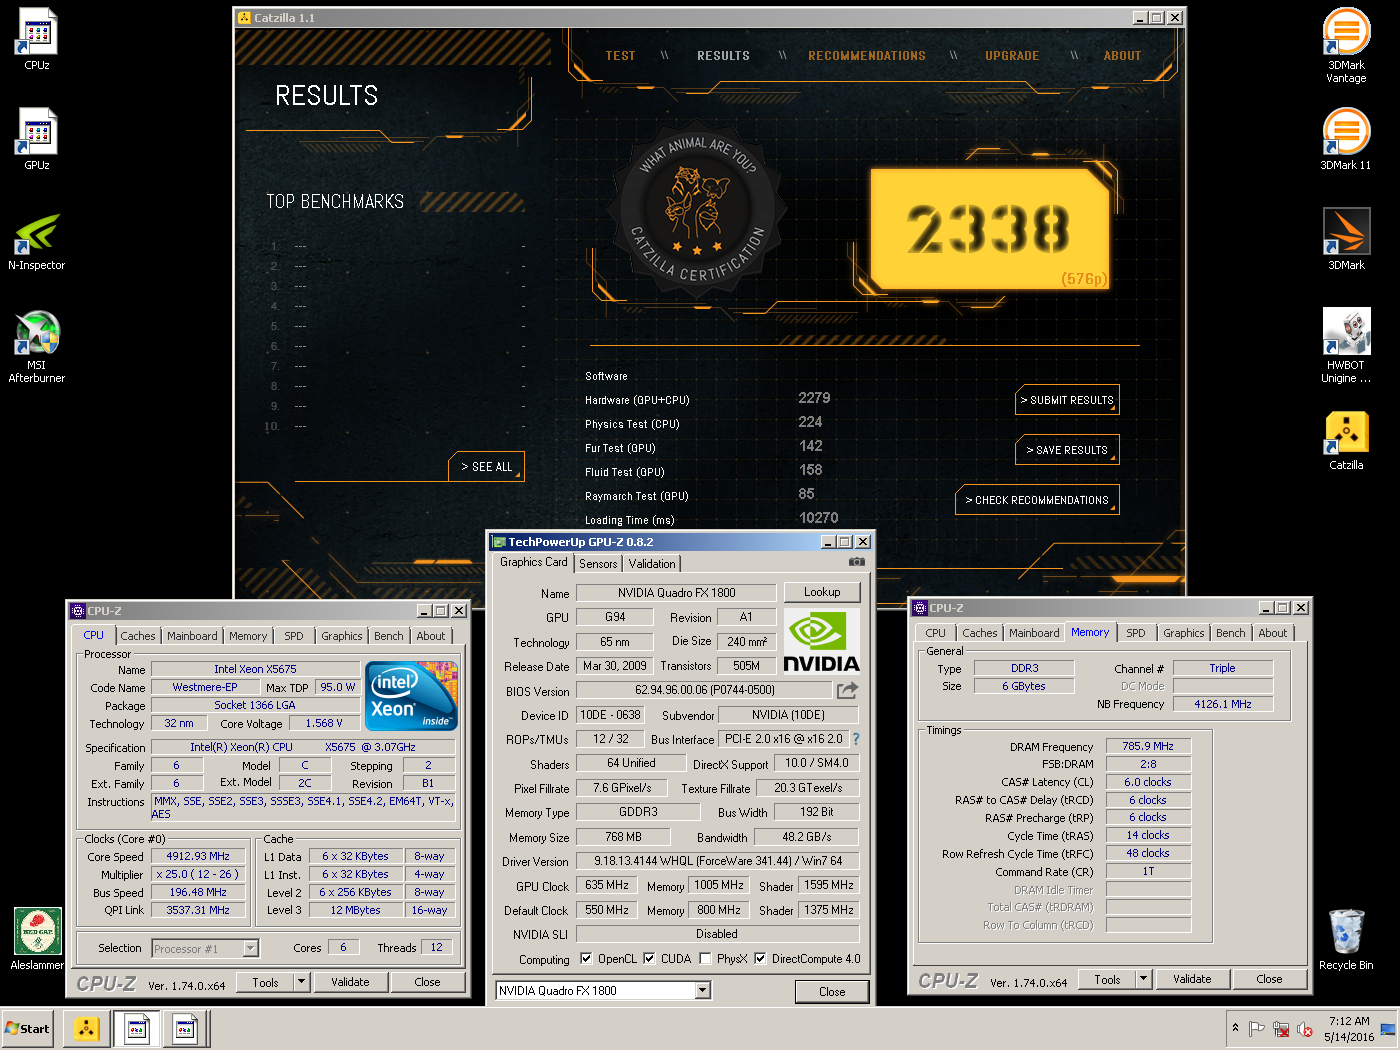Switch to SPD tab in right CPU-Z
The height and width of the screenshot is (1050, 1400).
[1136, 633]
